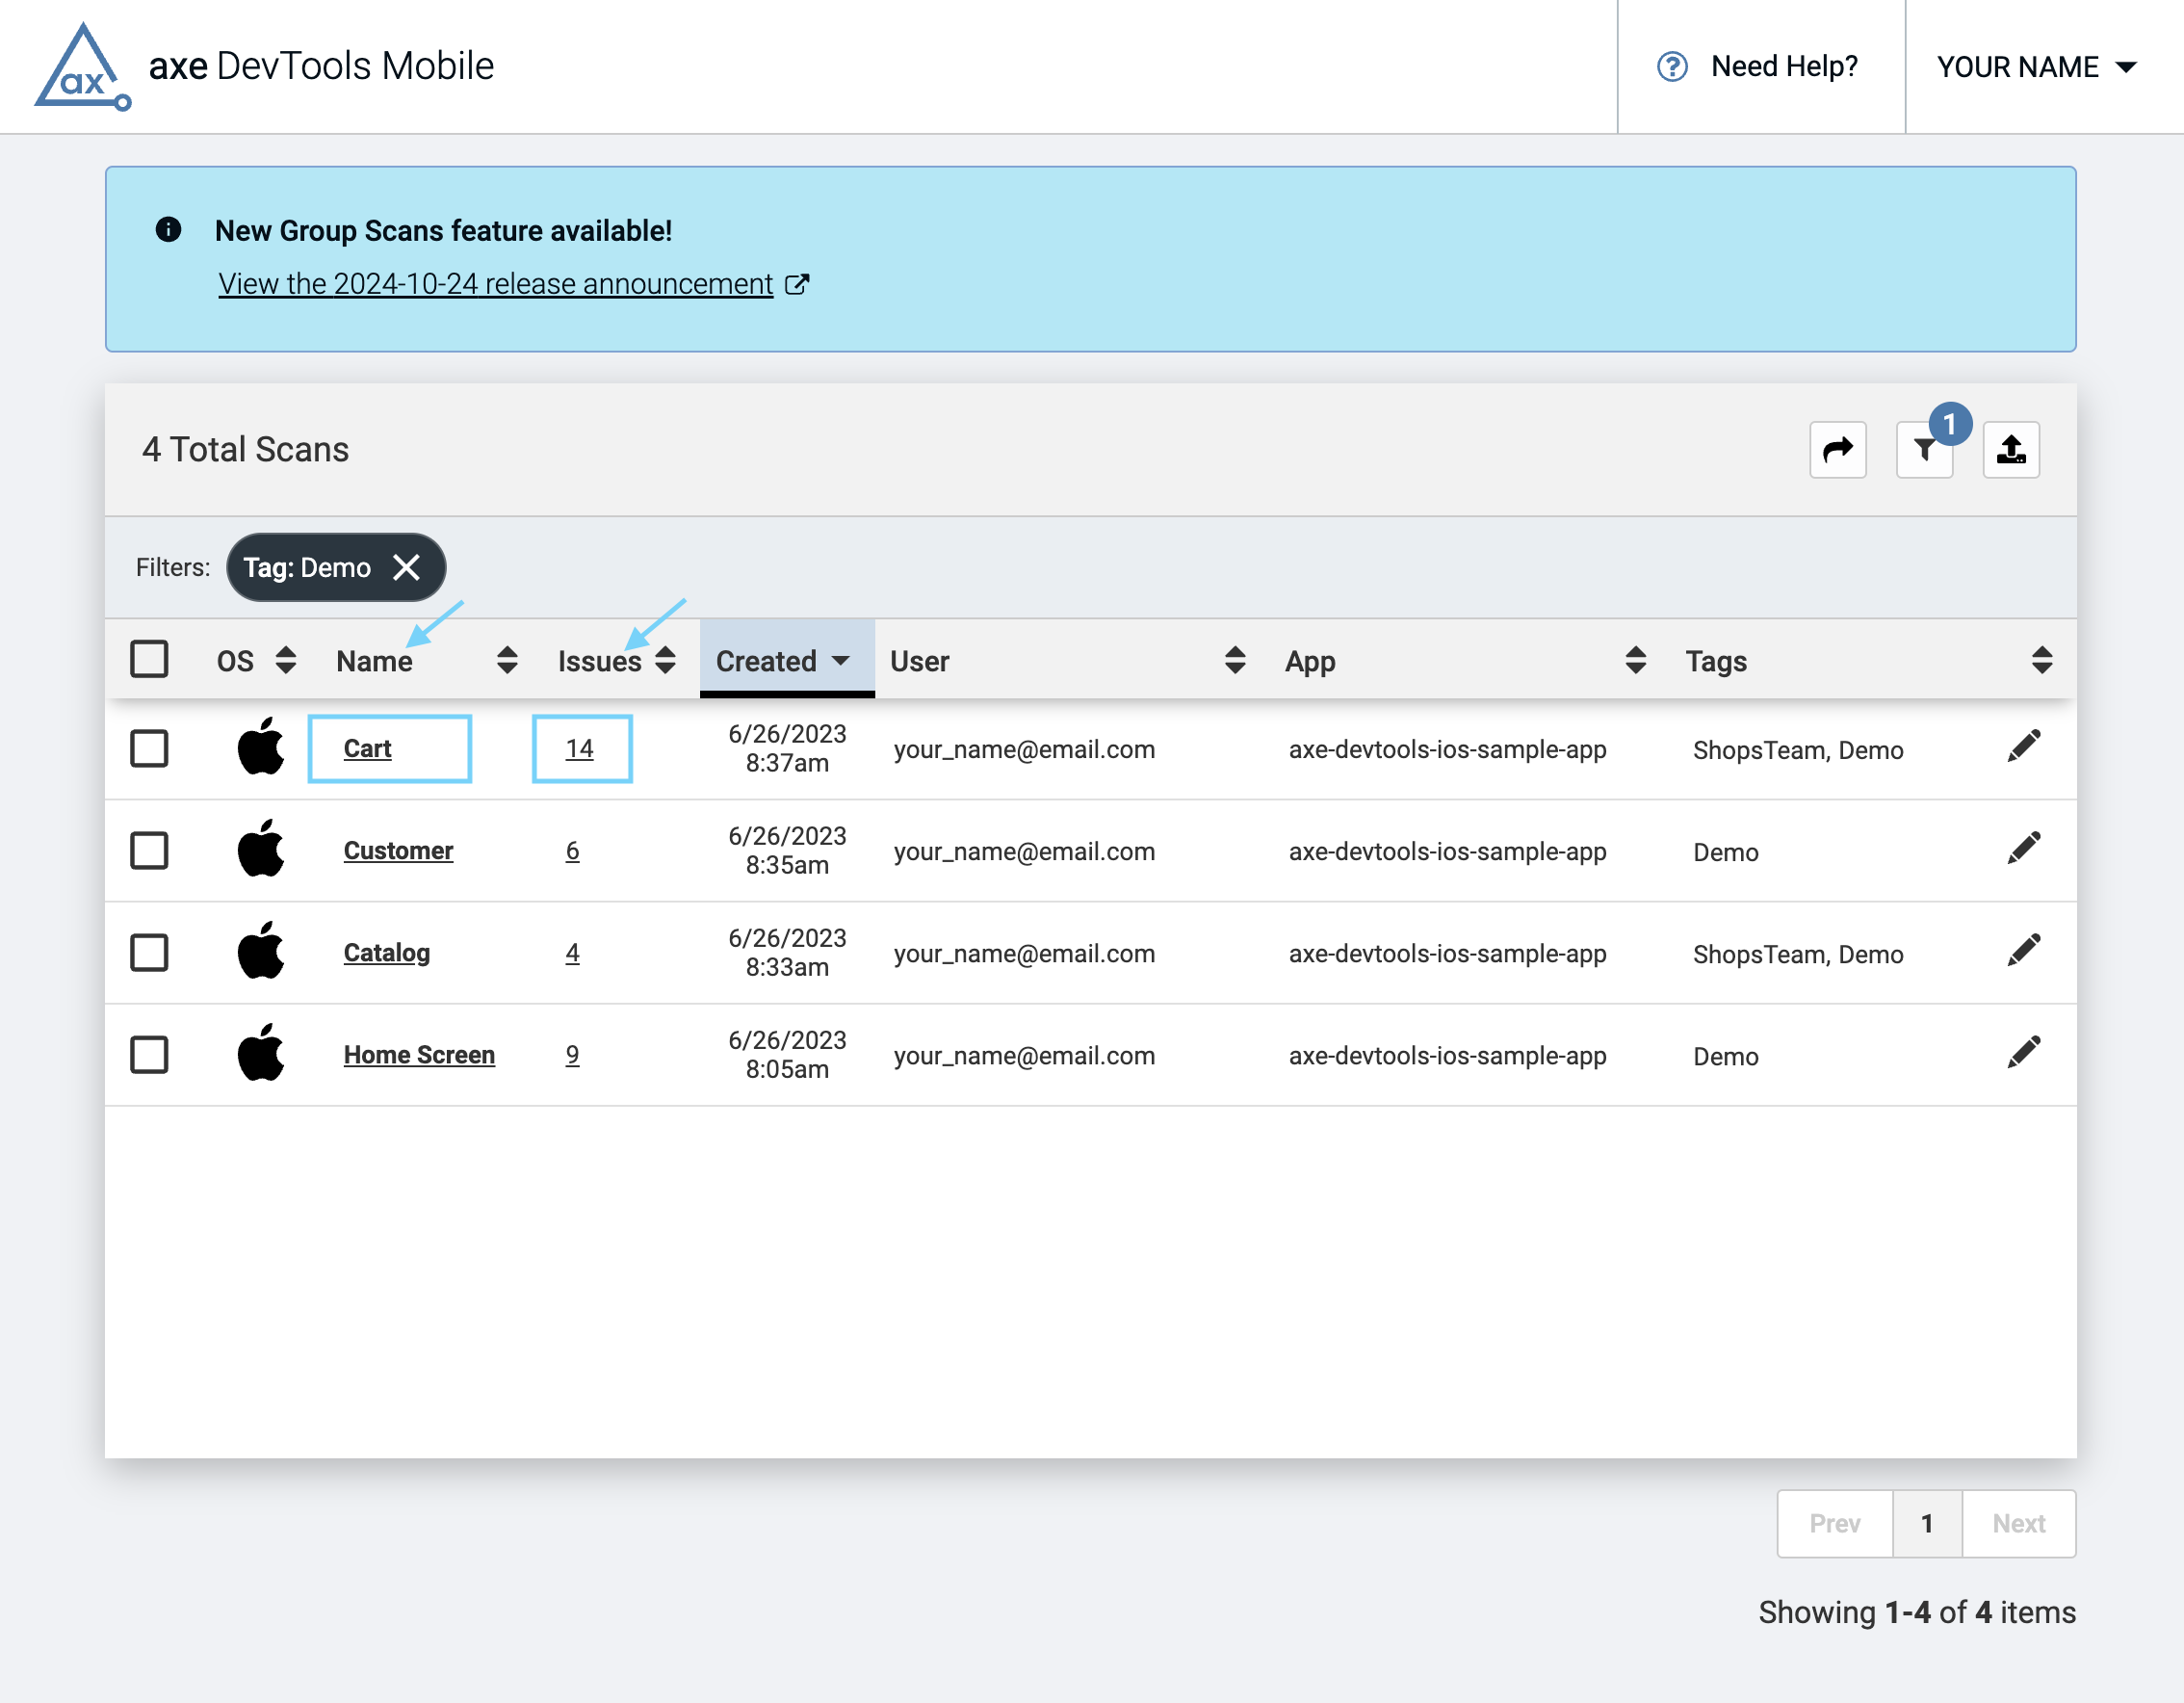Sort table by the Issues column
Screen dimensions: 2184x1703
[x=664, y=660]
